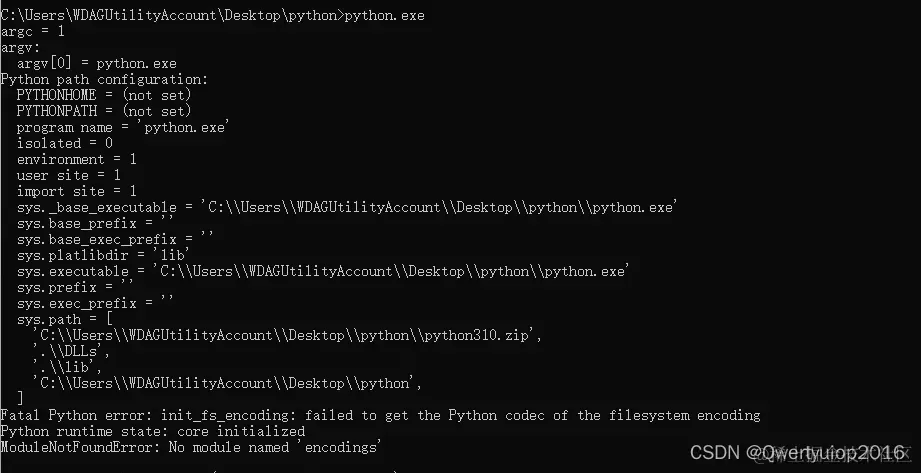Click the 'Python runtime state: core initialized' line
921x473 pixels.
click(x=153, y=431)
